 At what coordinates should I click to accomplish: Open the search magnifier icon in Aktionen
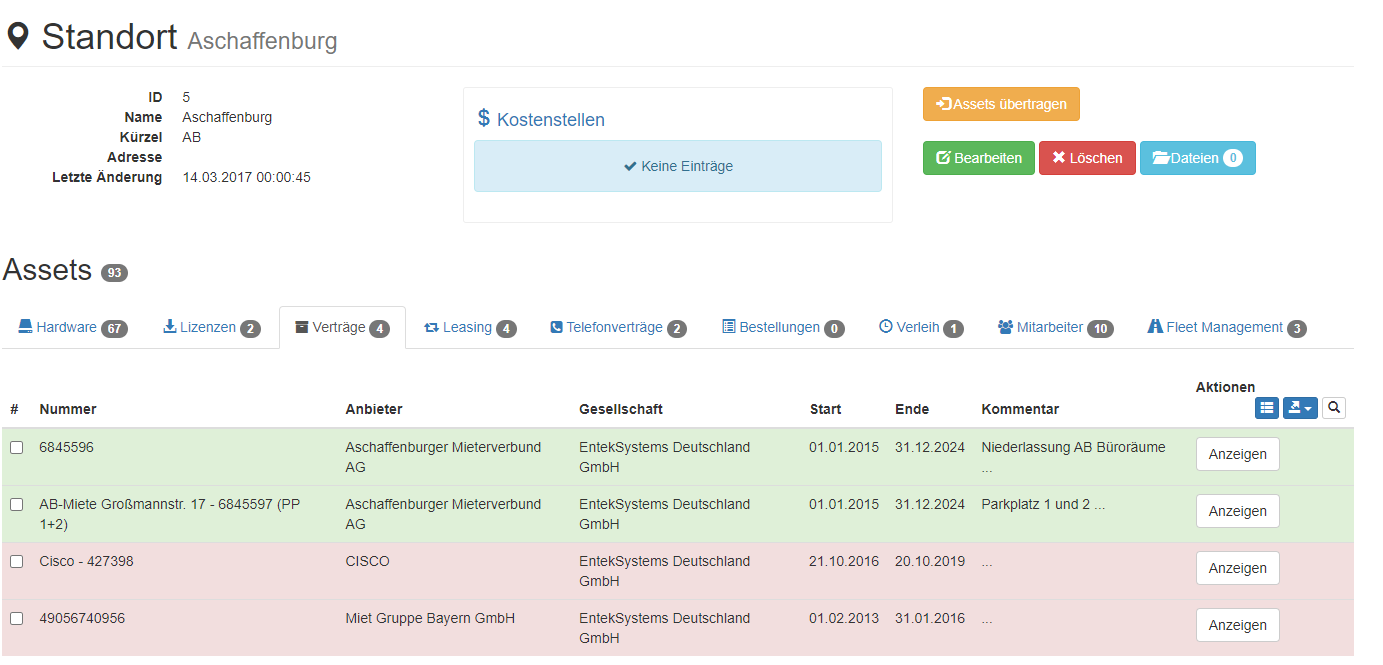1334,408
